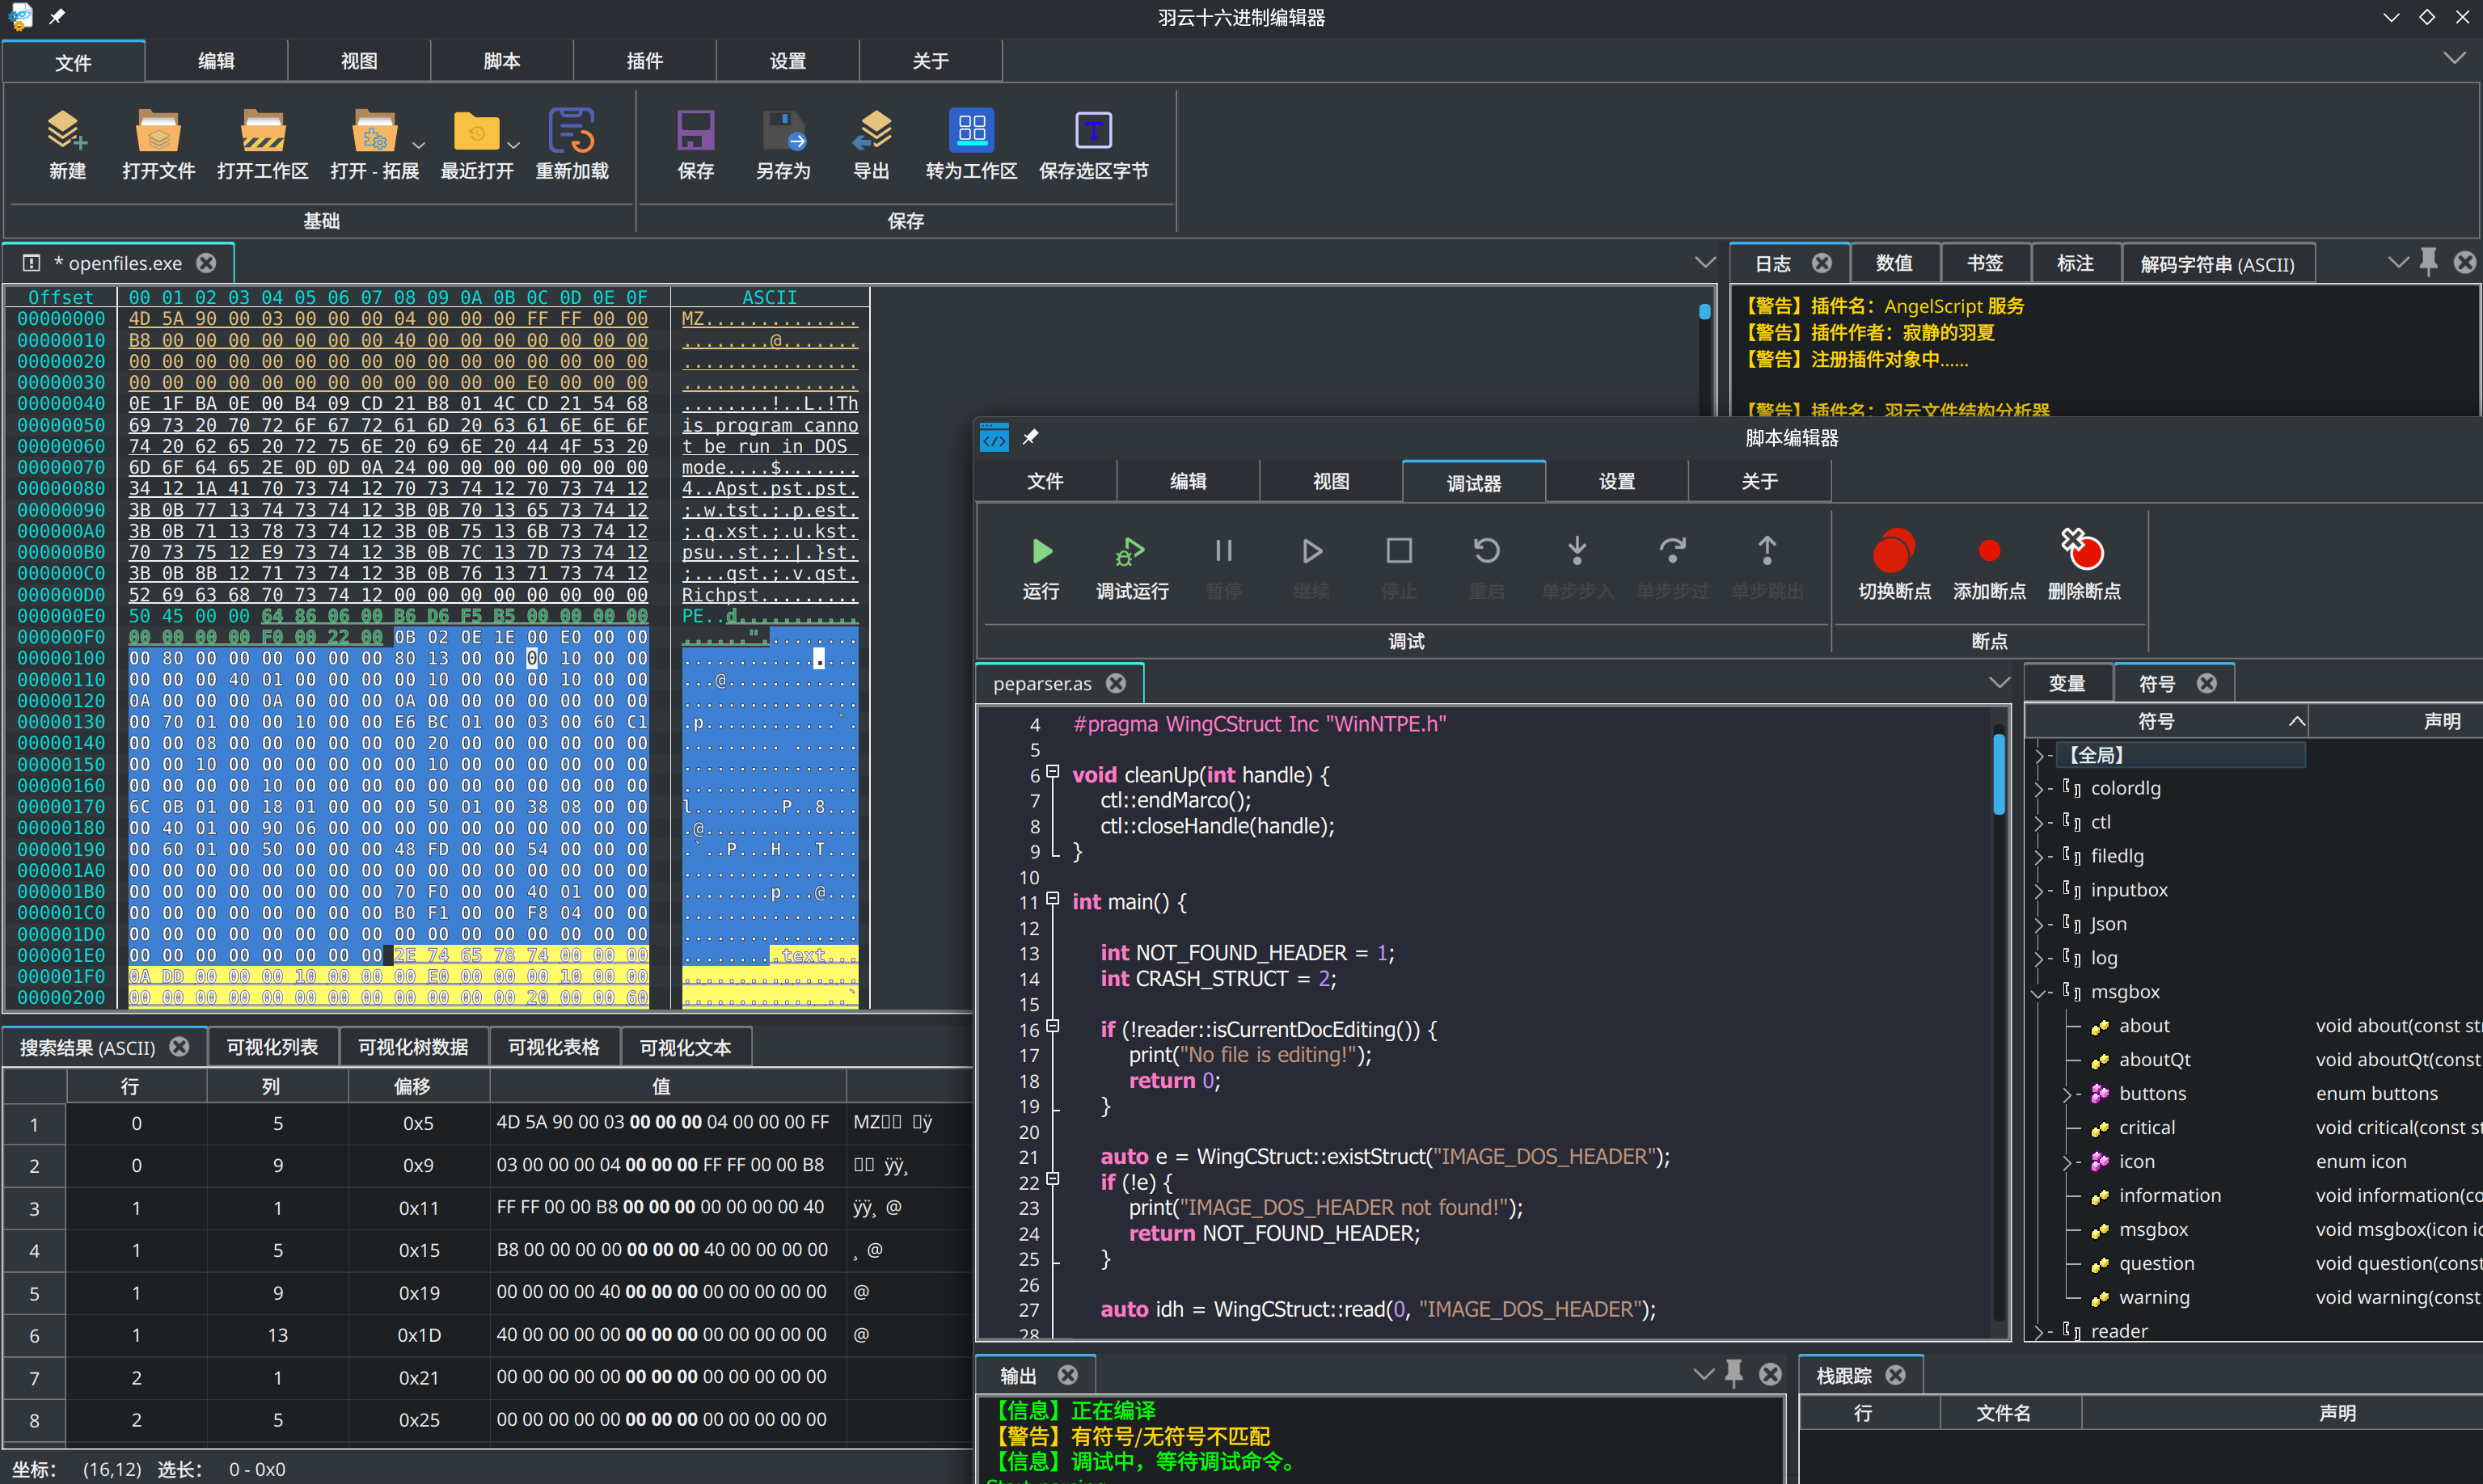
Task: Add breakpoint with 添加断点 icon
Action: coord(1989,551)
